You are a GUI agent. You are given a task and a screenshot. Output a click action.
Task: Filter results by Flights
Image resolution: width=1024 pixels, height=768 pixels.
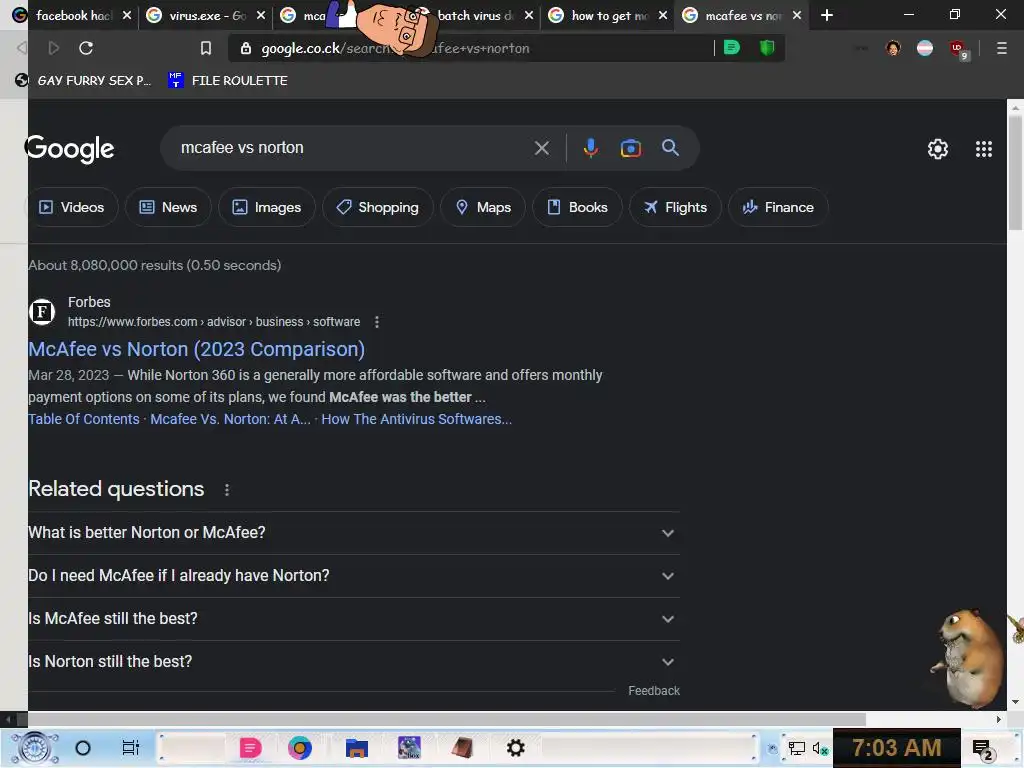coord(675,208)
